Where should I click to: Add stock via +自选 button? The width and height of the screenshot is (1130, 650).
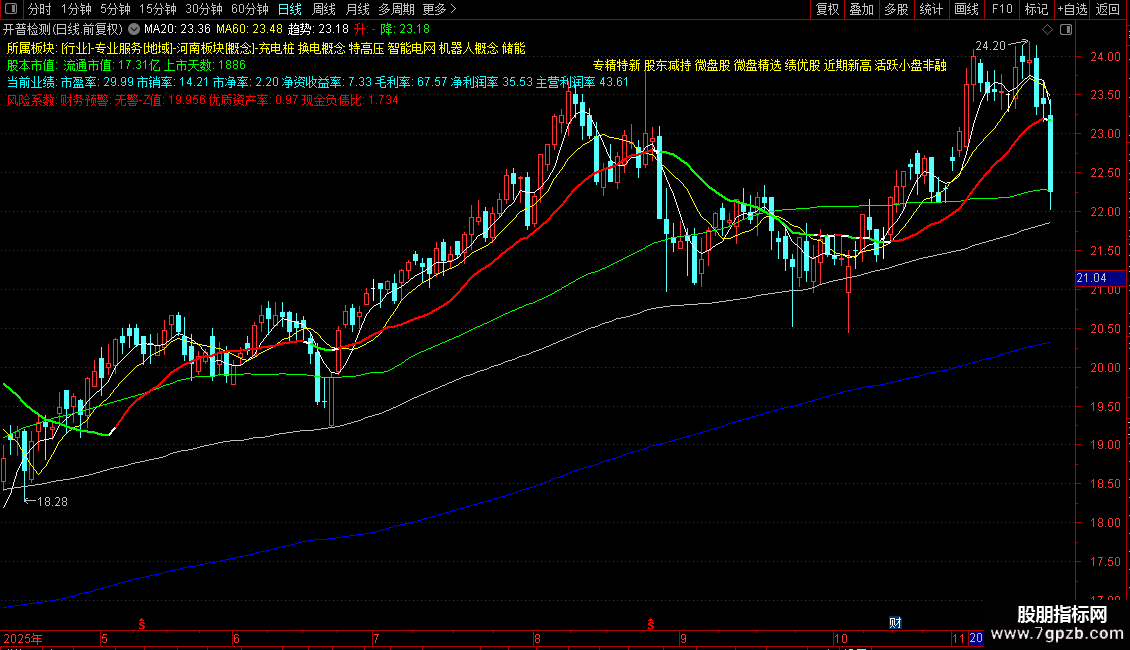coord(1072,9)
